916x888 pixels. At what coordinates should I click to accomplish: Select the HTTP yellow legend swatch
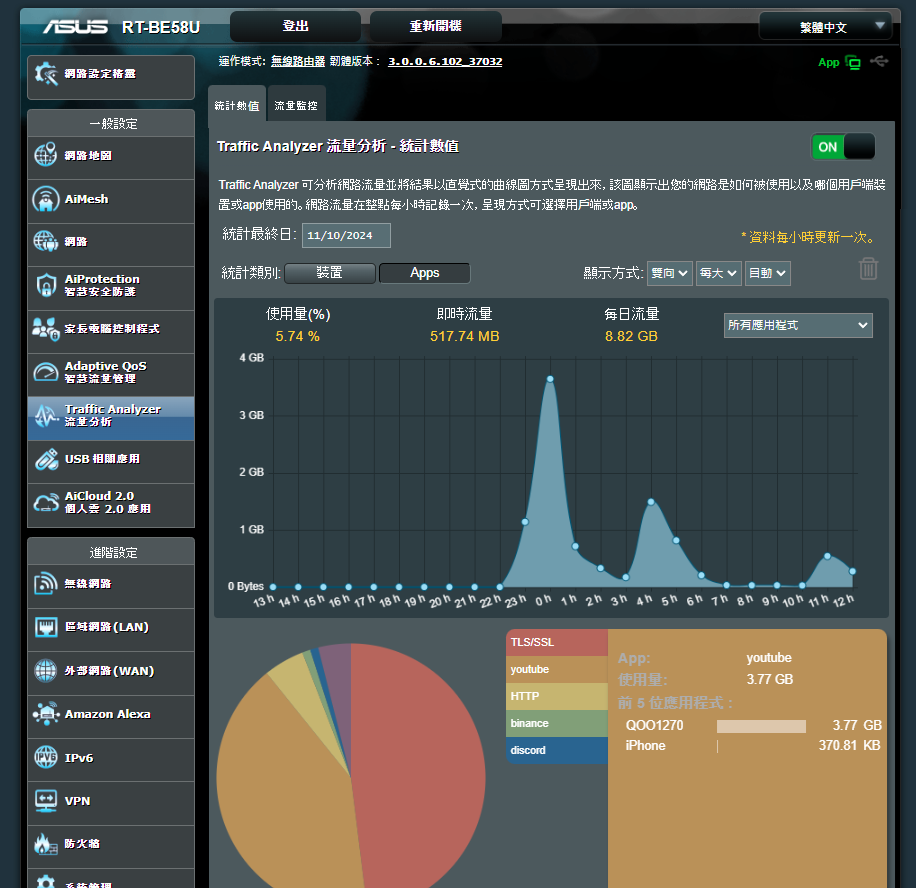[x=557, y=696]
